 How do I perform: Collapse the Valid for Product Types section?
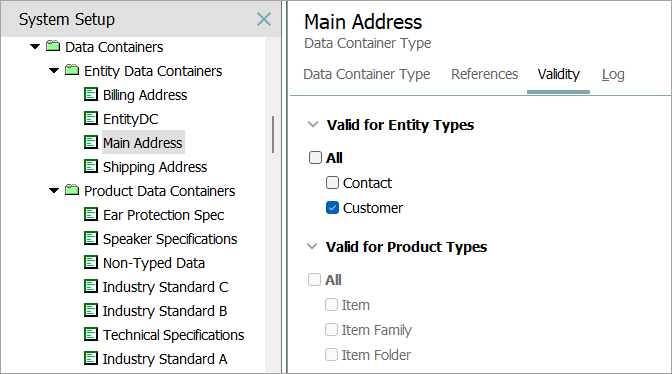click(312, 247)
